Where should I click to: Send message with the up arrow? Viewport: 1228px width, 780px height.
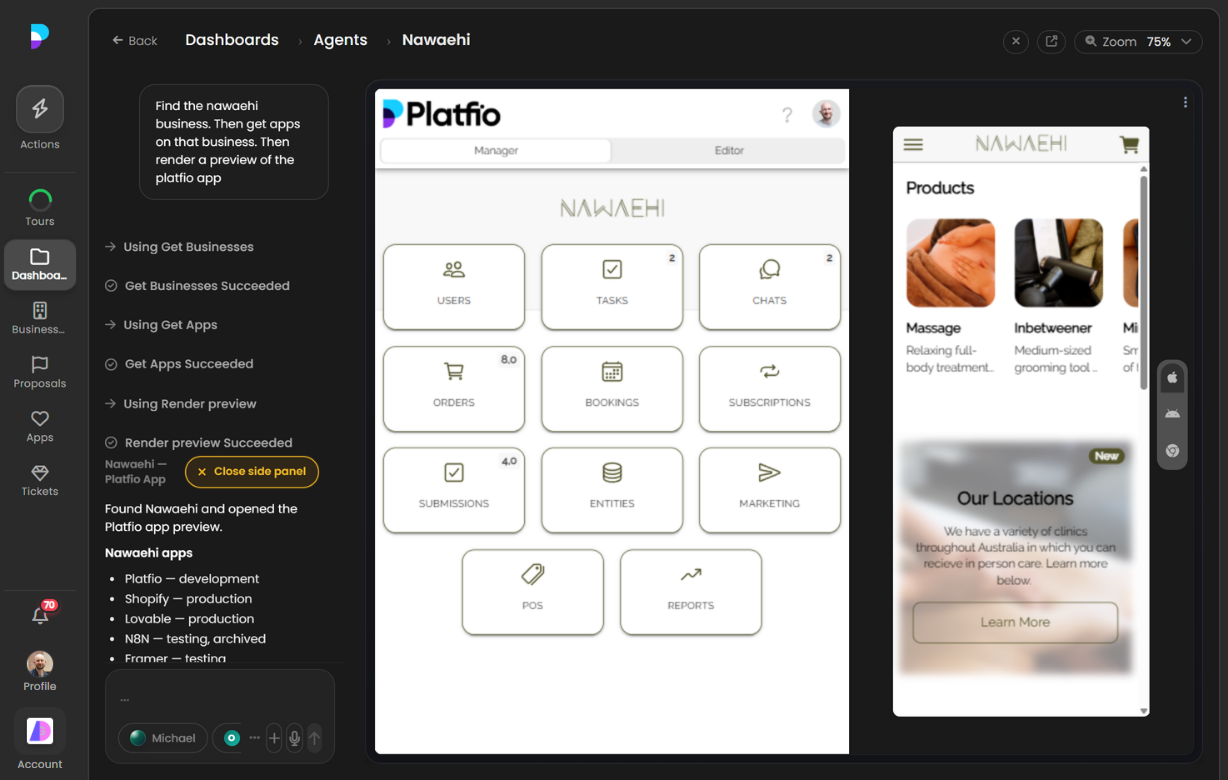(314, 738)
